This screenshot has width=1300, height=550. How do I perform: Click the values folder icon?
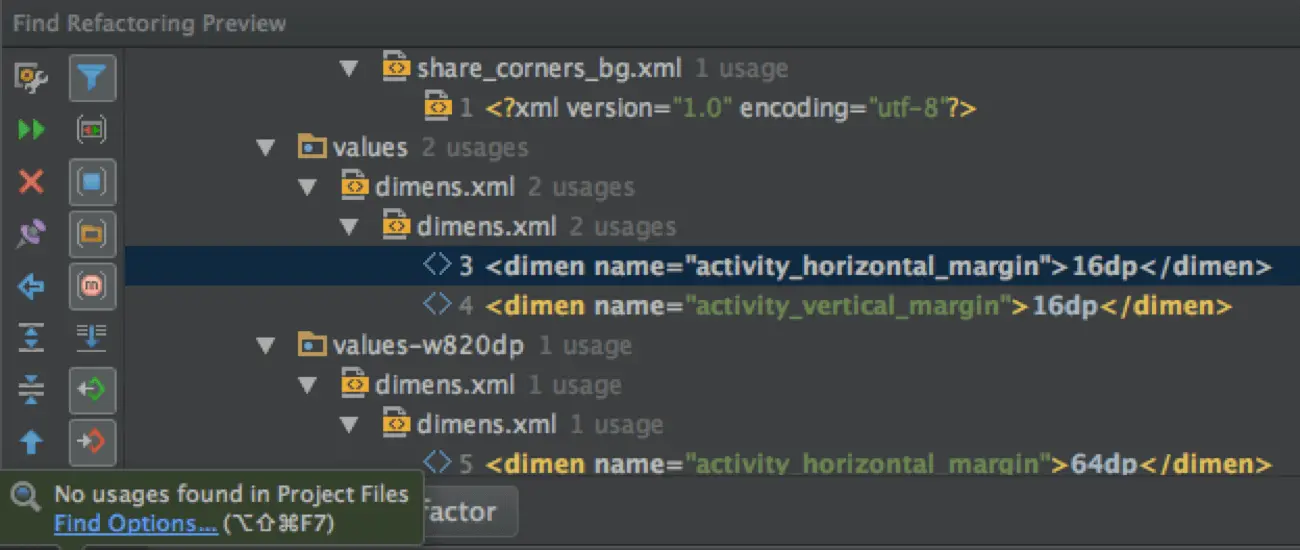click(x=313, y=147)
